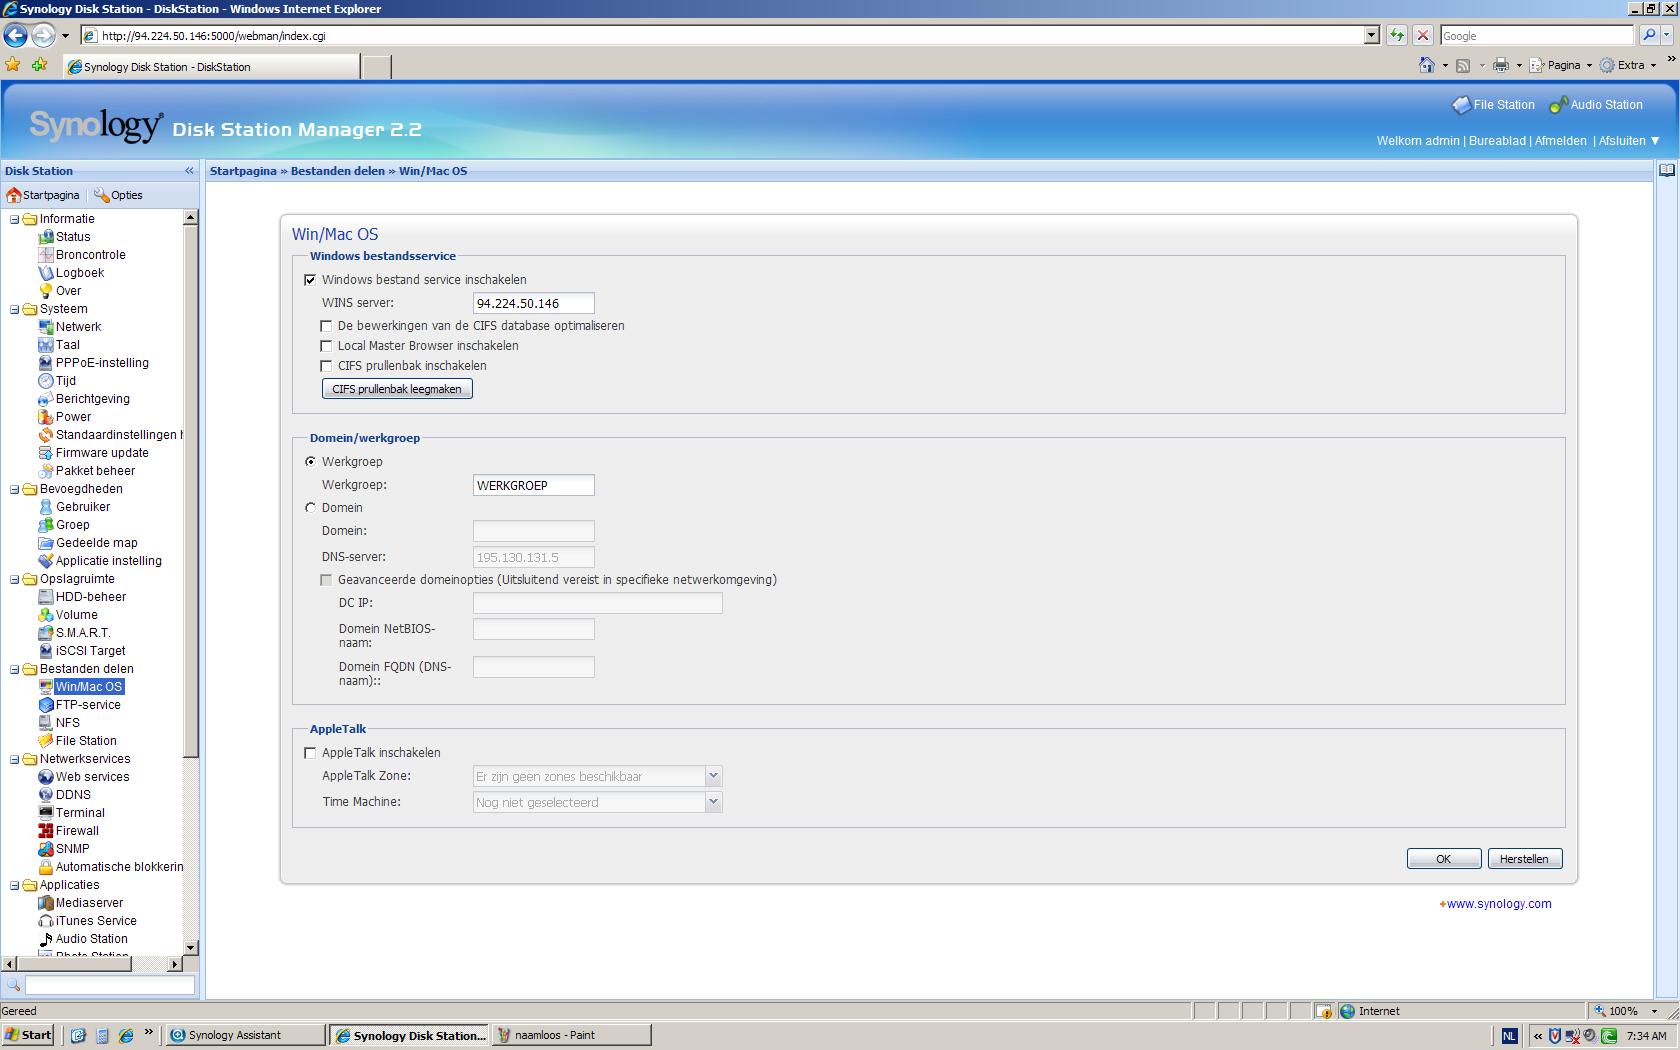Open Gedeelde map settings
This screenshot has height=1050, width=1680.
tap(96, 543)
